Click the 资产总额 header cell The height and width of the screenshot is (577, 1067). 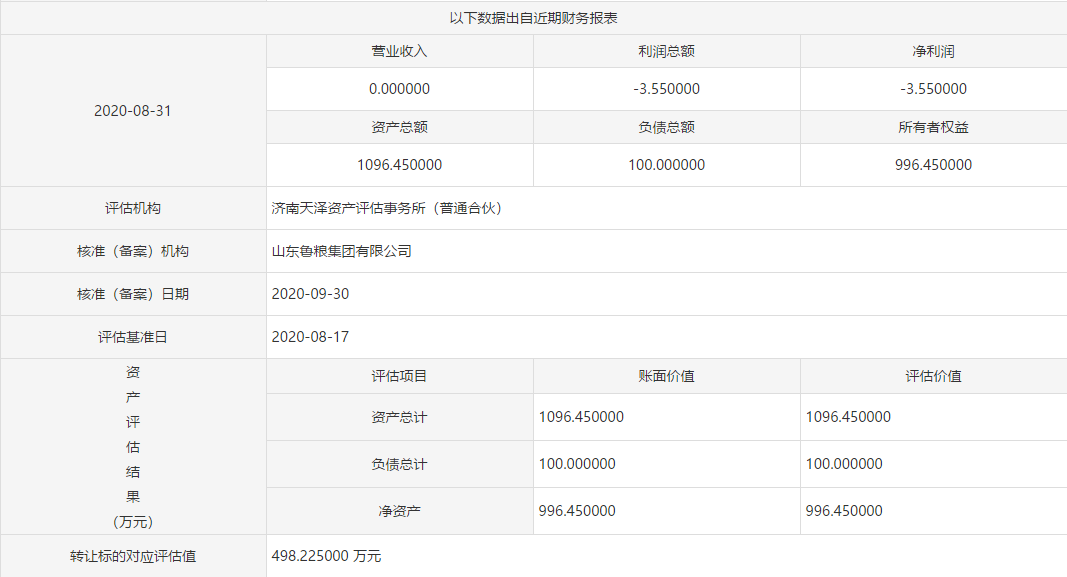pos(399,127)
